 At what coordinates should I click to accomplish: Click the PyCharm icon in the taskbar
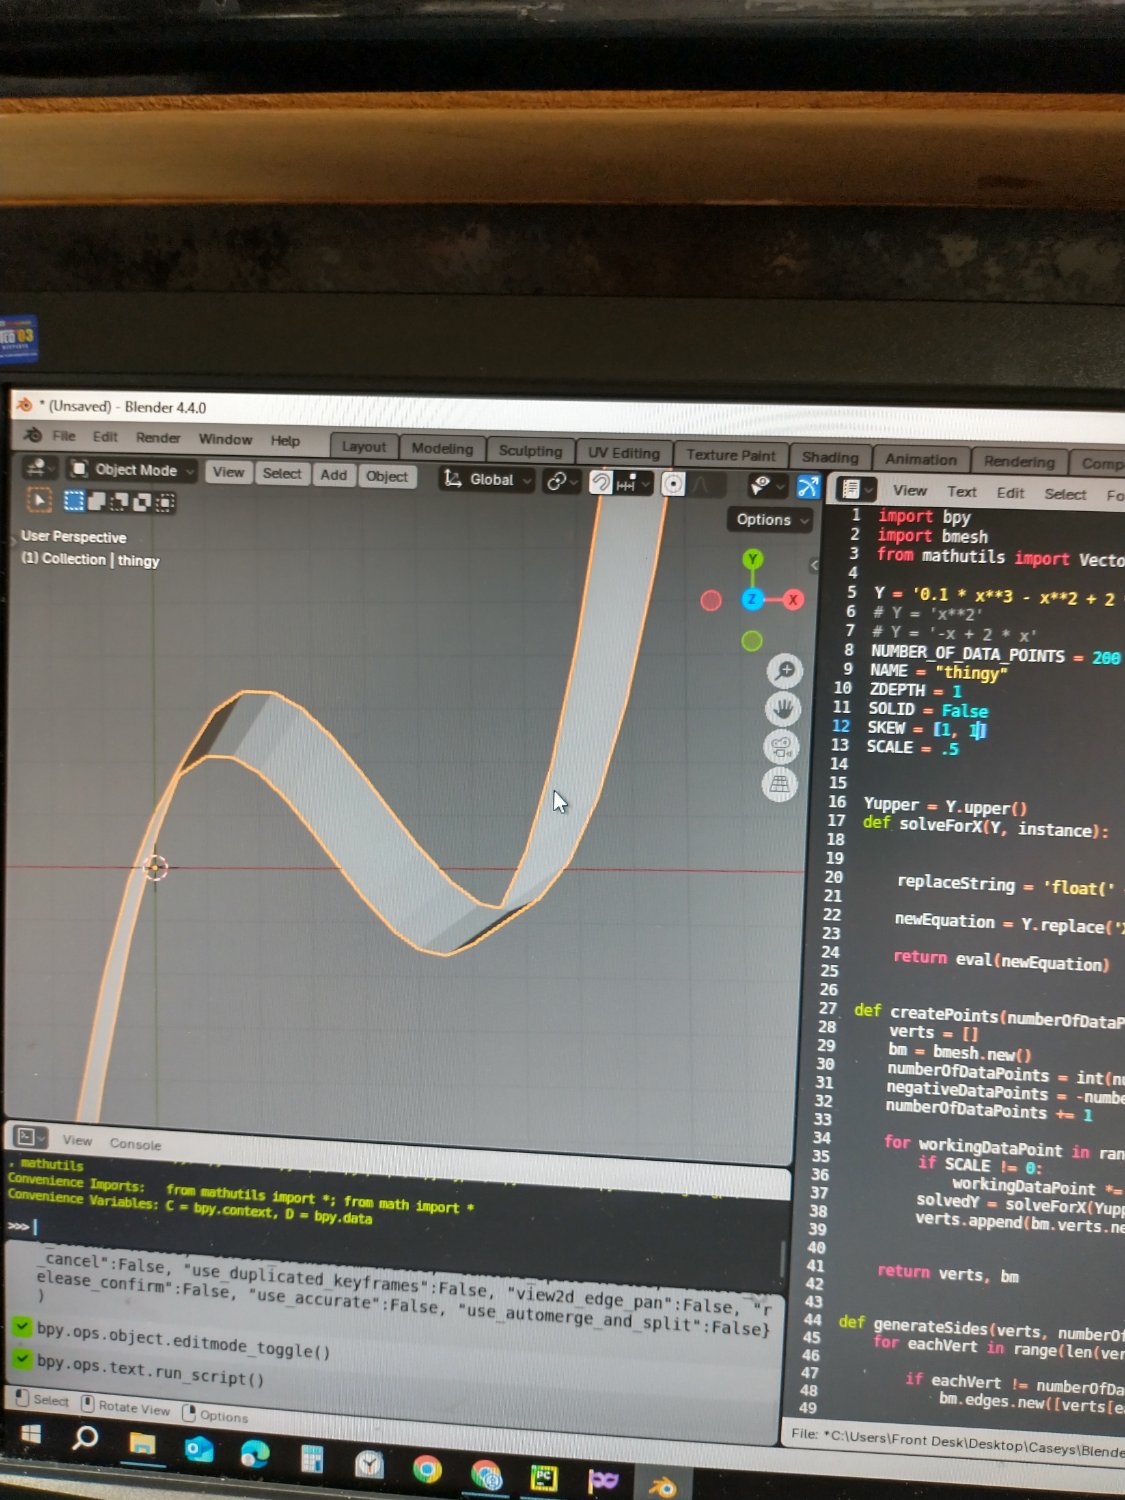coord(544,1477)
